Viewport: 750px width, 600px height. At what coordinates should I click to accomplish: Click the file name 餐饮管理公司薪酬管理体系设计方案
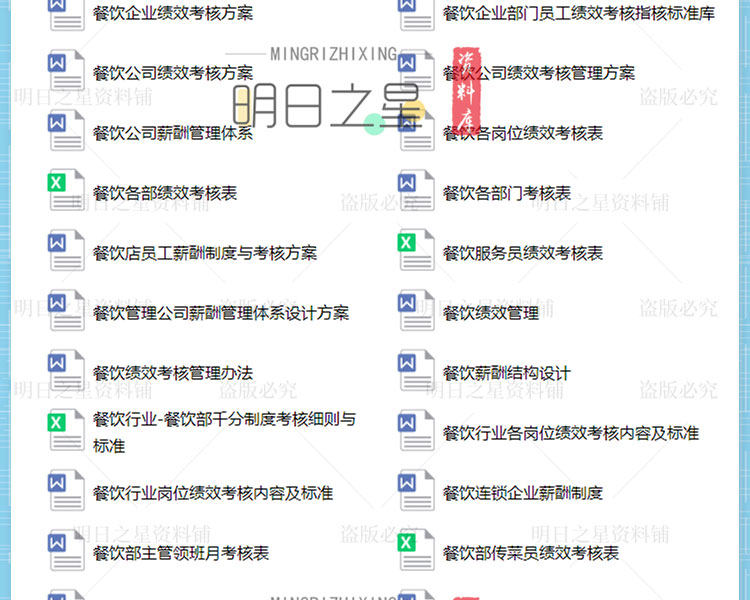pyautogui.click(x=221, y=313)
